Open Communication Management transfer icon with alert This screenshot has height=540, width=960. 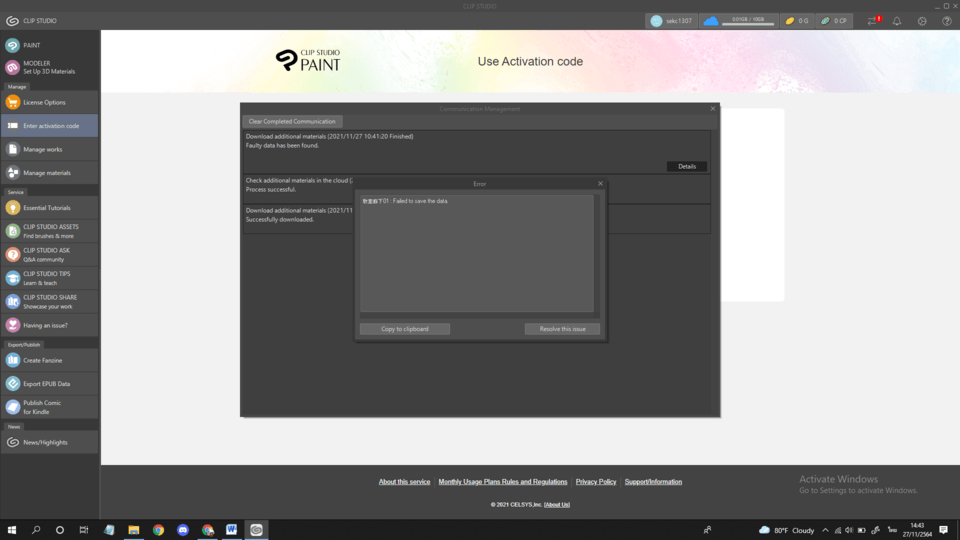(874, 21)
